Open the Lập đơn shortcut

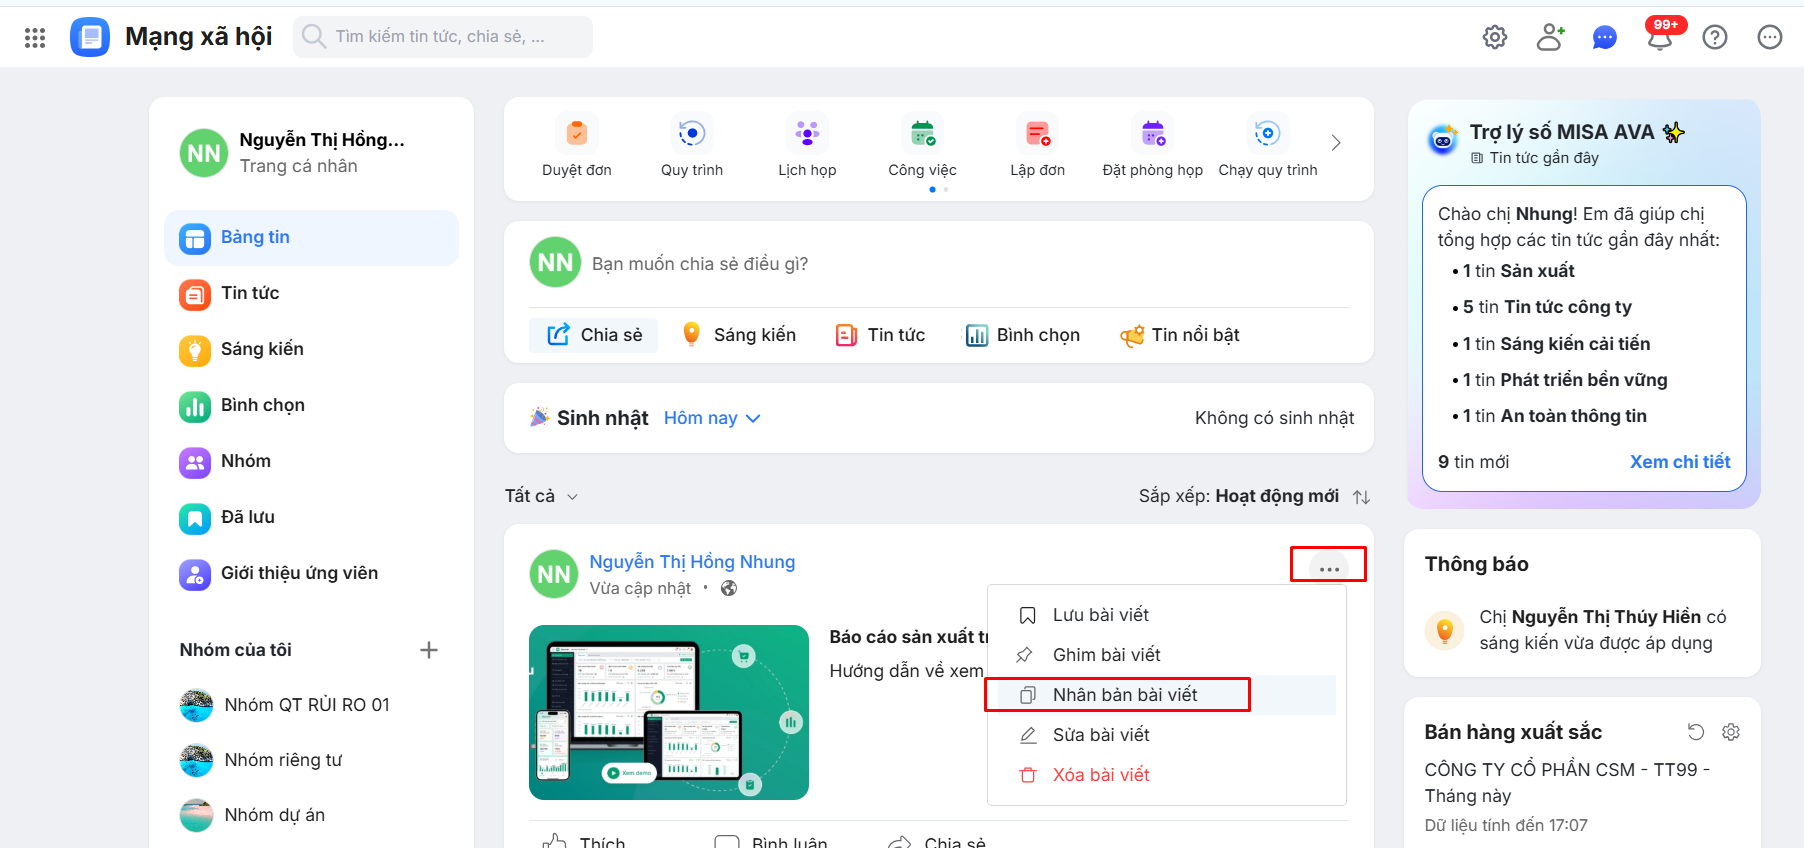pyautogui.click(x=1037, y=145)
